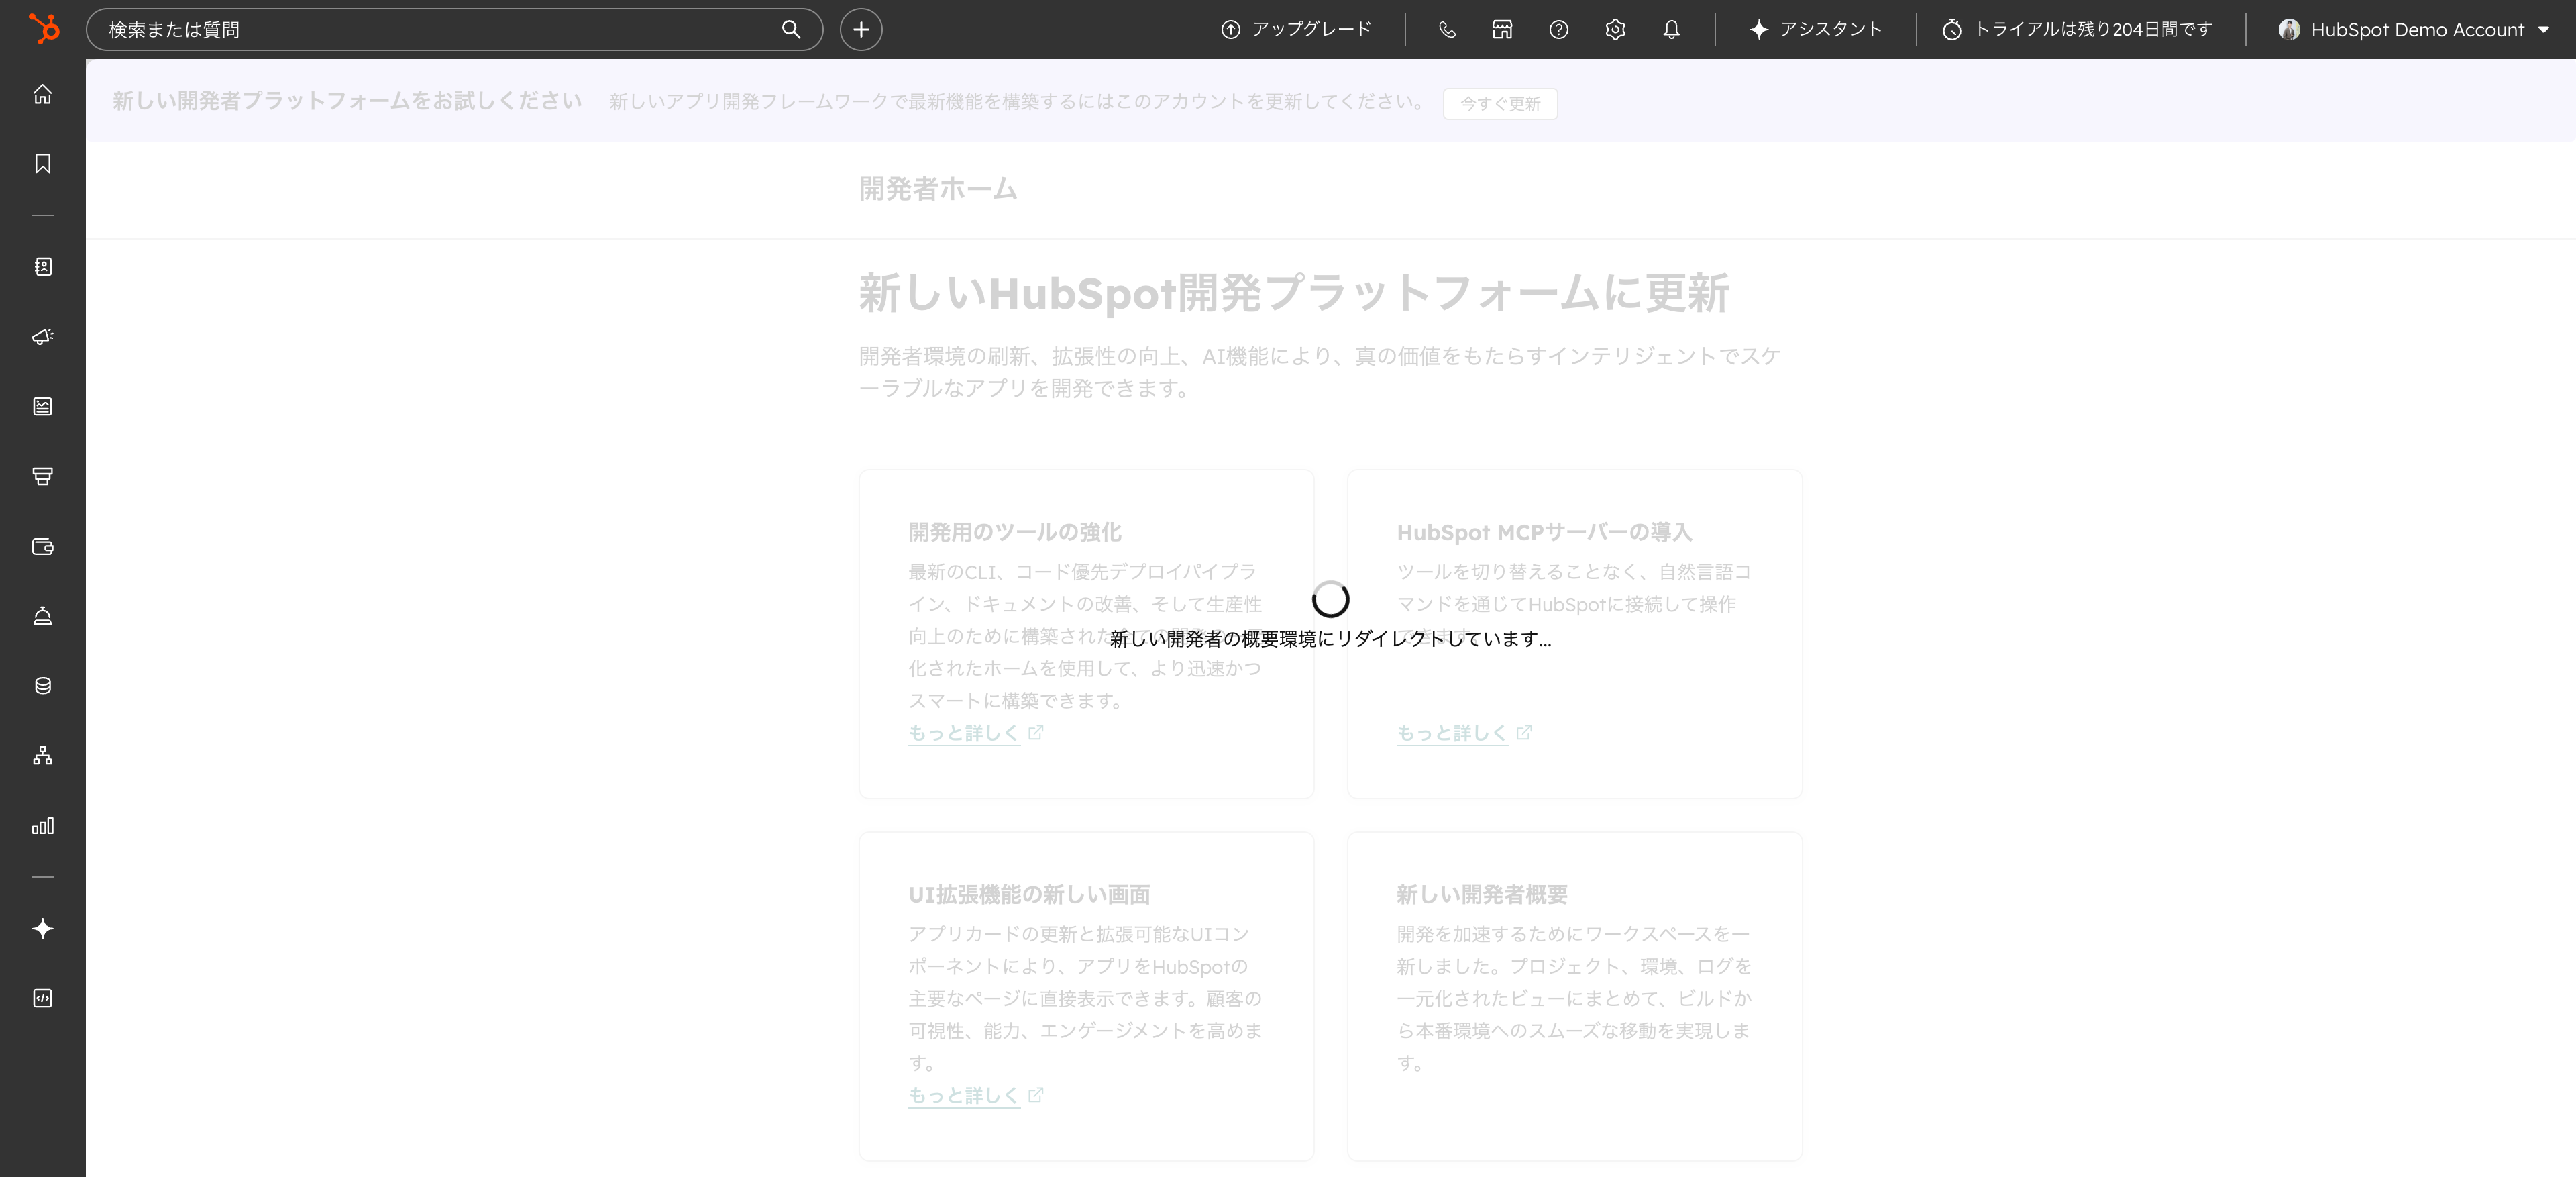Open the Marketplace storefront icon

coord(1502,30)
